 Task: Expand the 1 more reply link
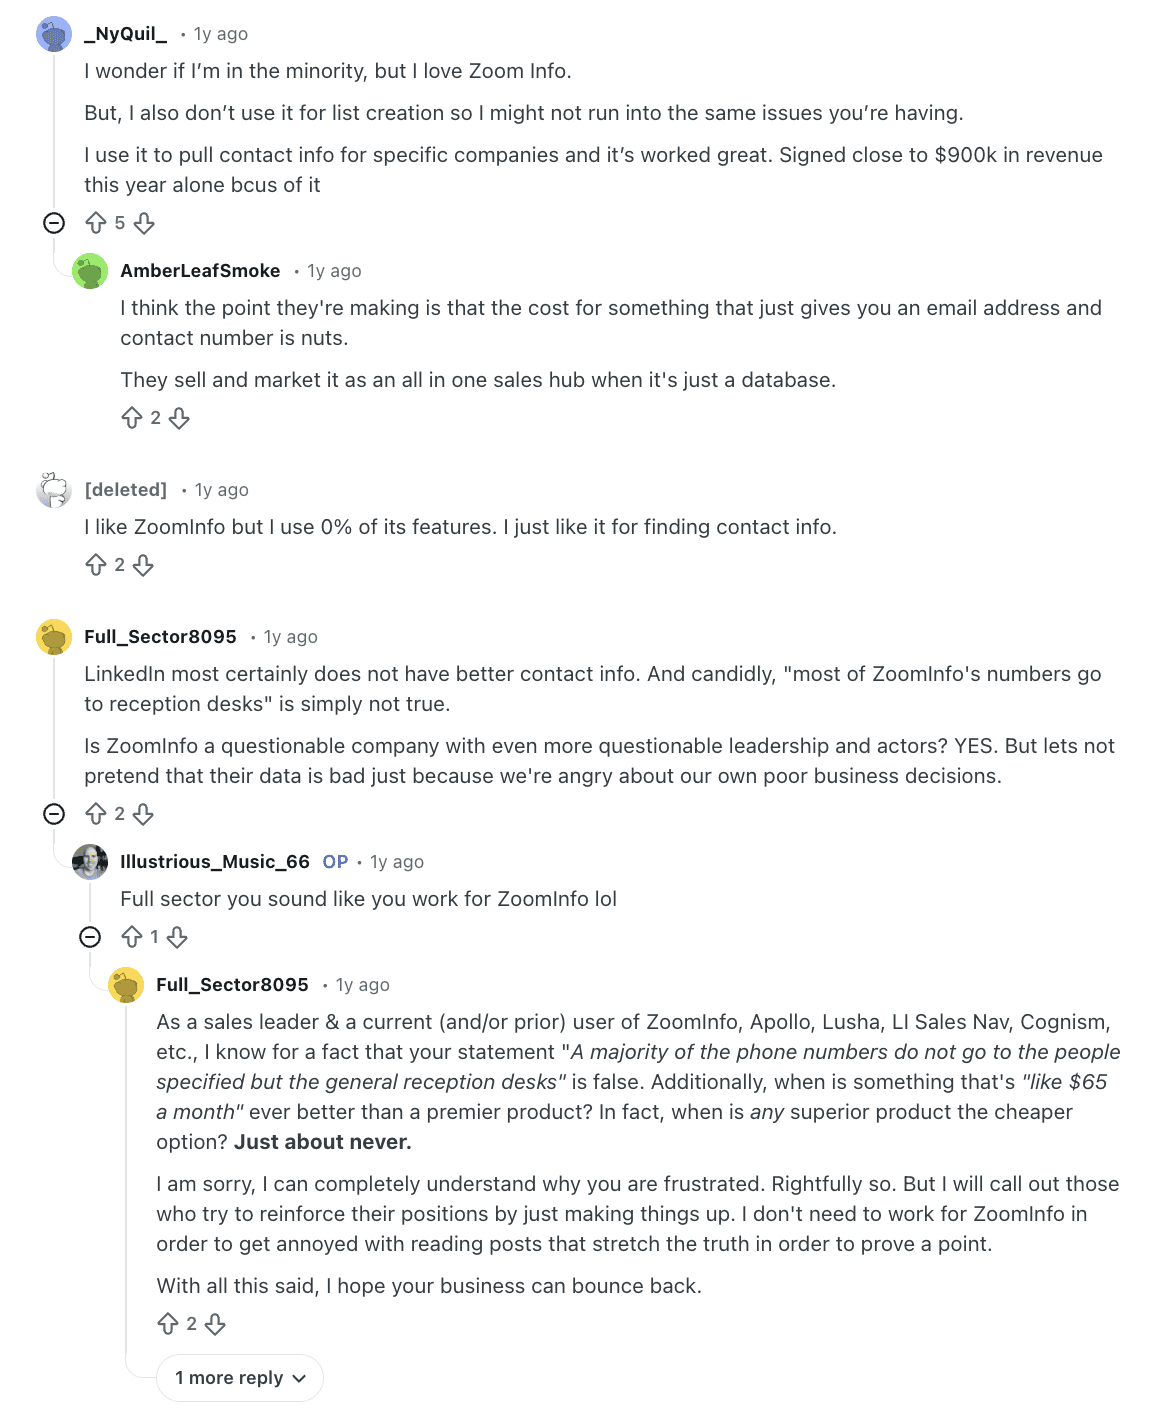pyautogui.click(x=239, y=1377)
